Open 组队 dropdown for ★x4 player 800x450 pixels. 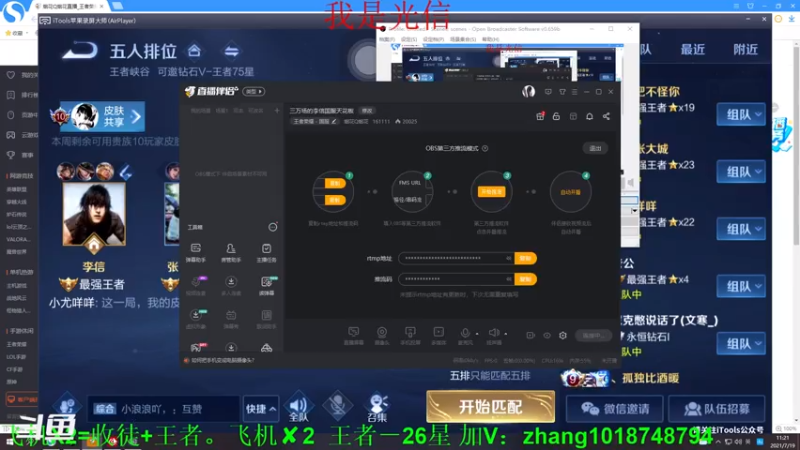click(x=741, y=287)
